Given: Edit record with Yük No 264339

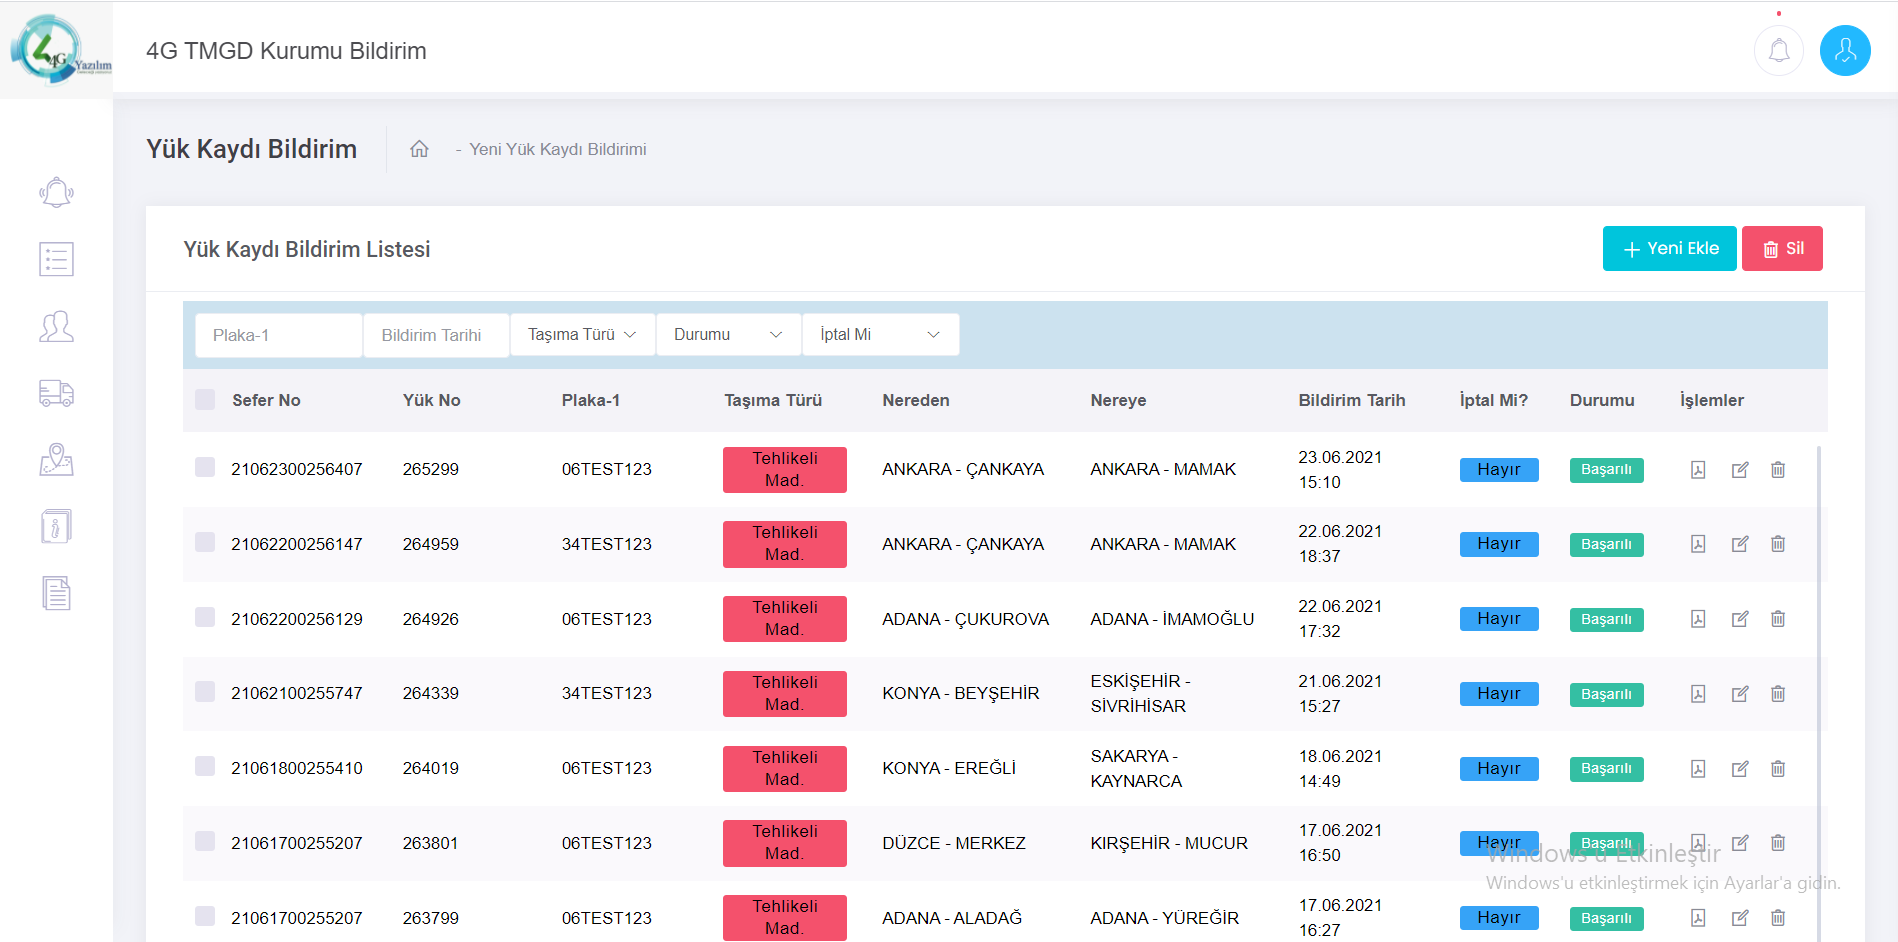Looking at the screenshot, I should tap(1740, 694).
